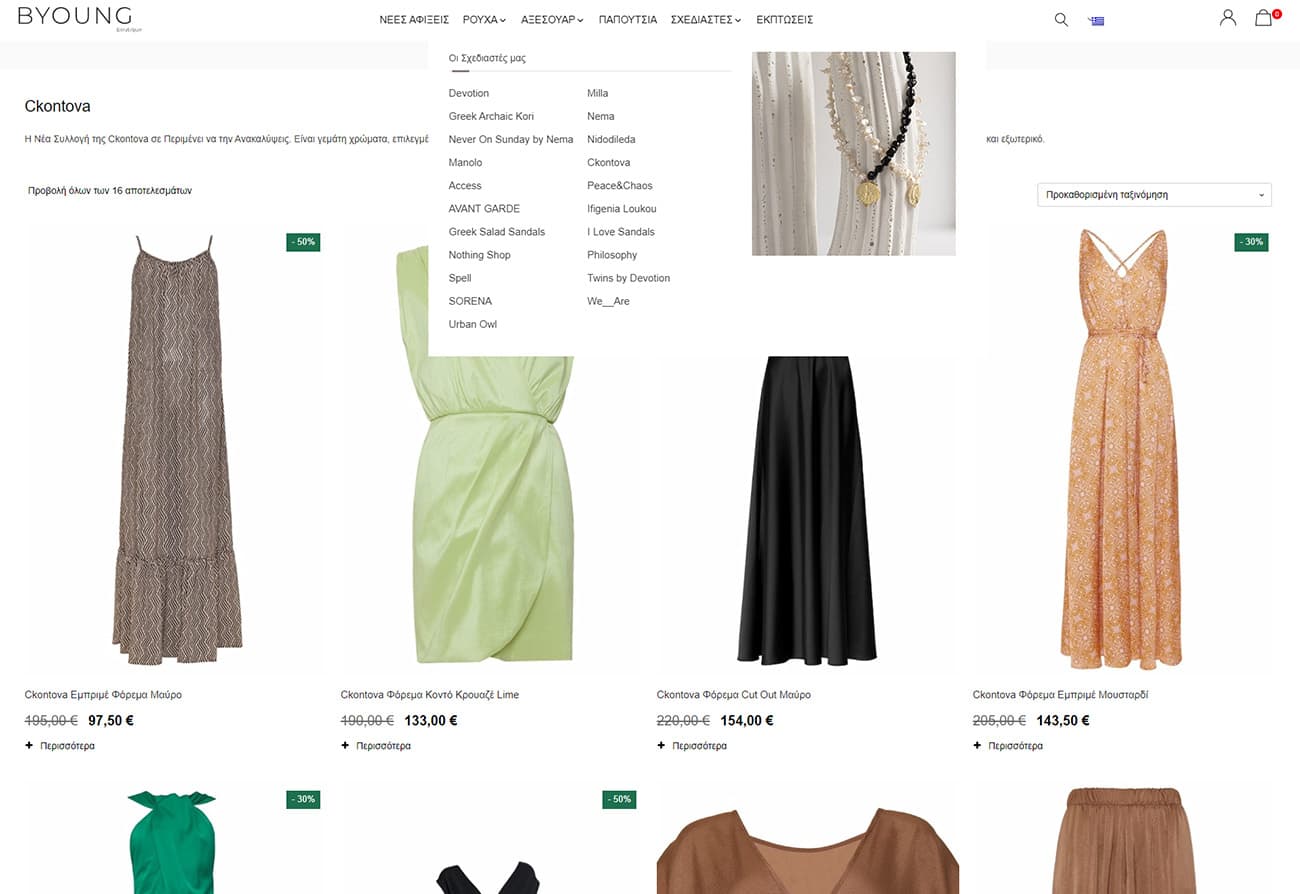Click plus icon under Φόρεμα Cut Out Μαύρο
This screenshot has height=894, width=1300.
coord(661,745)
